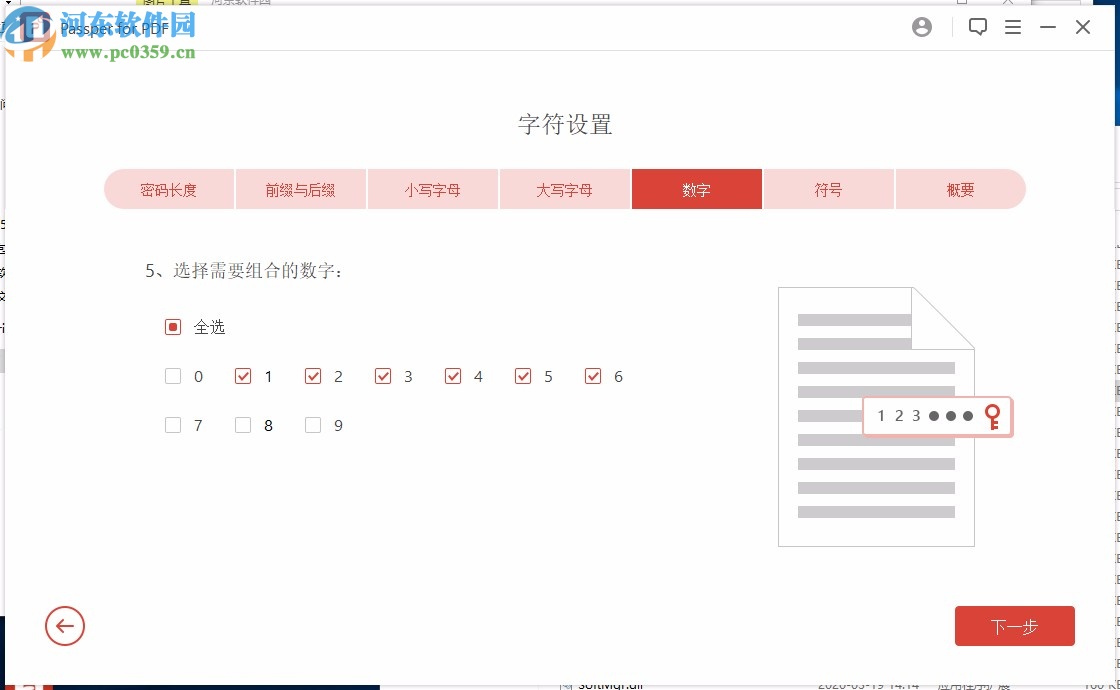Switch to the 前缀与后缀 tab

301,189
